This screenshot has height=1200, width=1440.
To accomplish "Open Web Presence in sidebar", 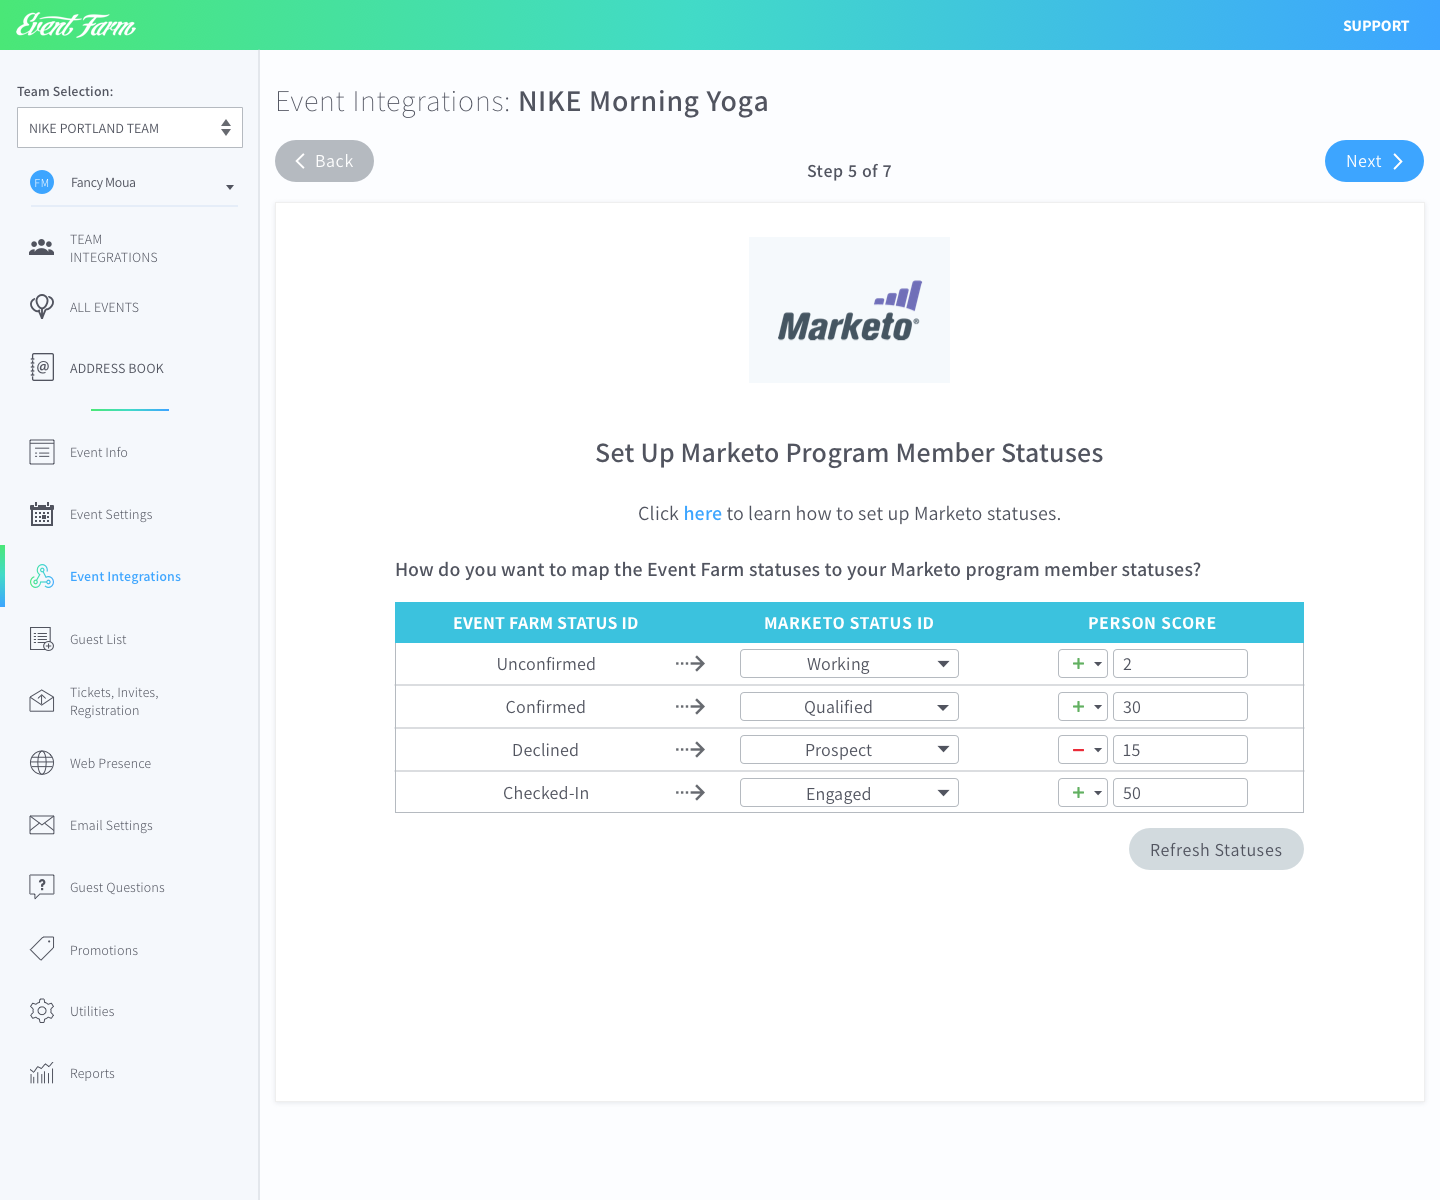I will (x=110, y=763).
